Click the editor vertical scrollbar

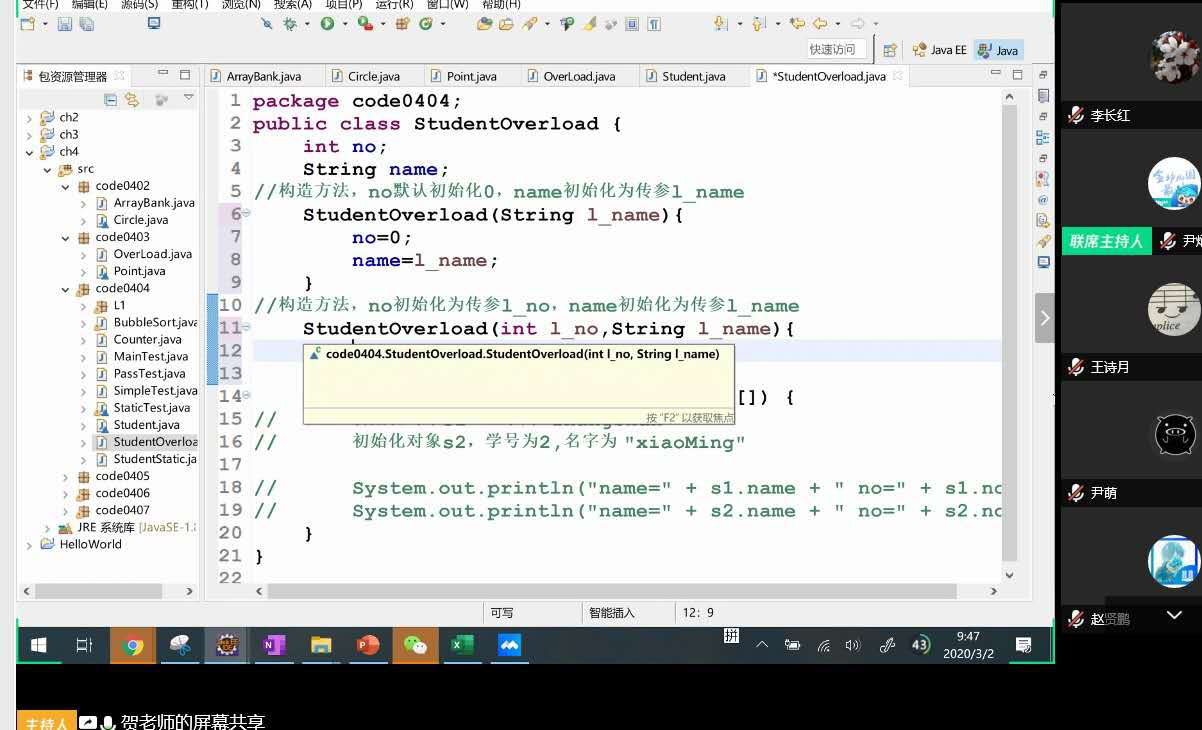pyautogui.click(x=1009, y=300)
